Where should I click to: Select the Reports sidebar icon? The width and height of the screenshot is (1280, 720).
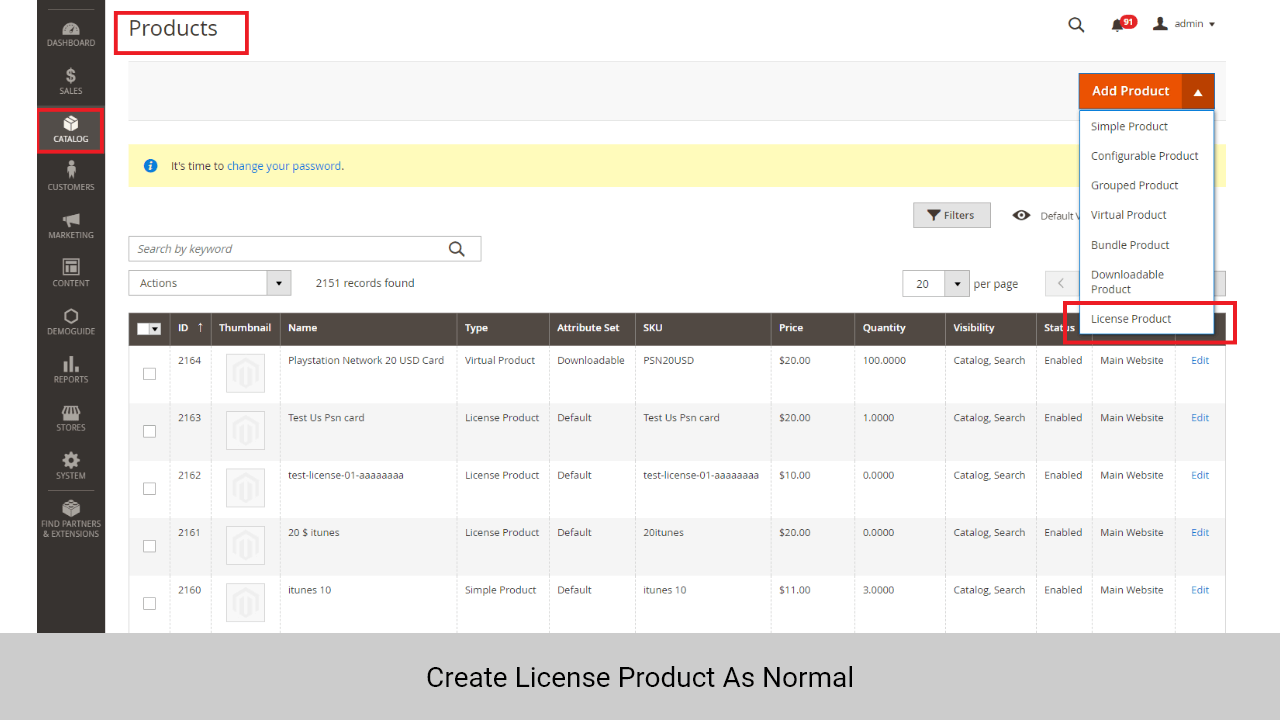(70, 370)
